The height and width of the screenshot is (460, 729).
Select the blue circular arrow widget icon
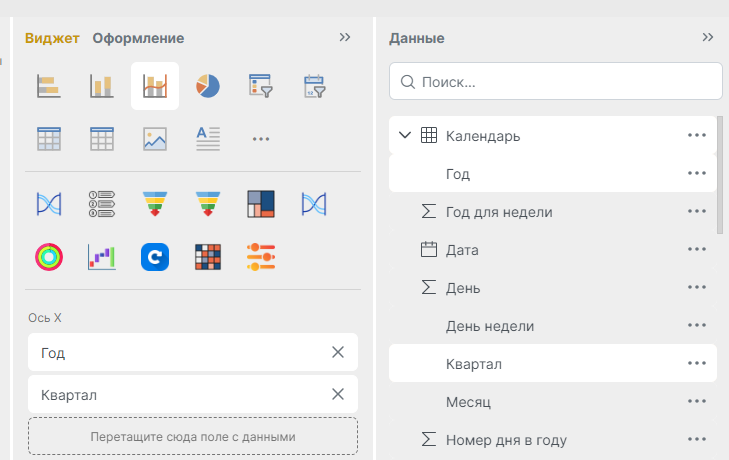[155, 257]
